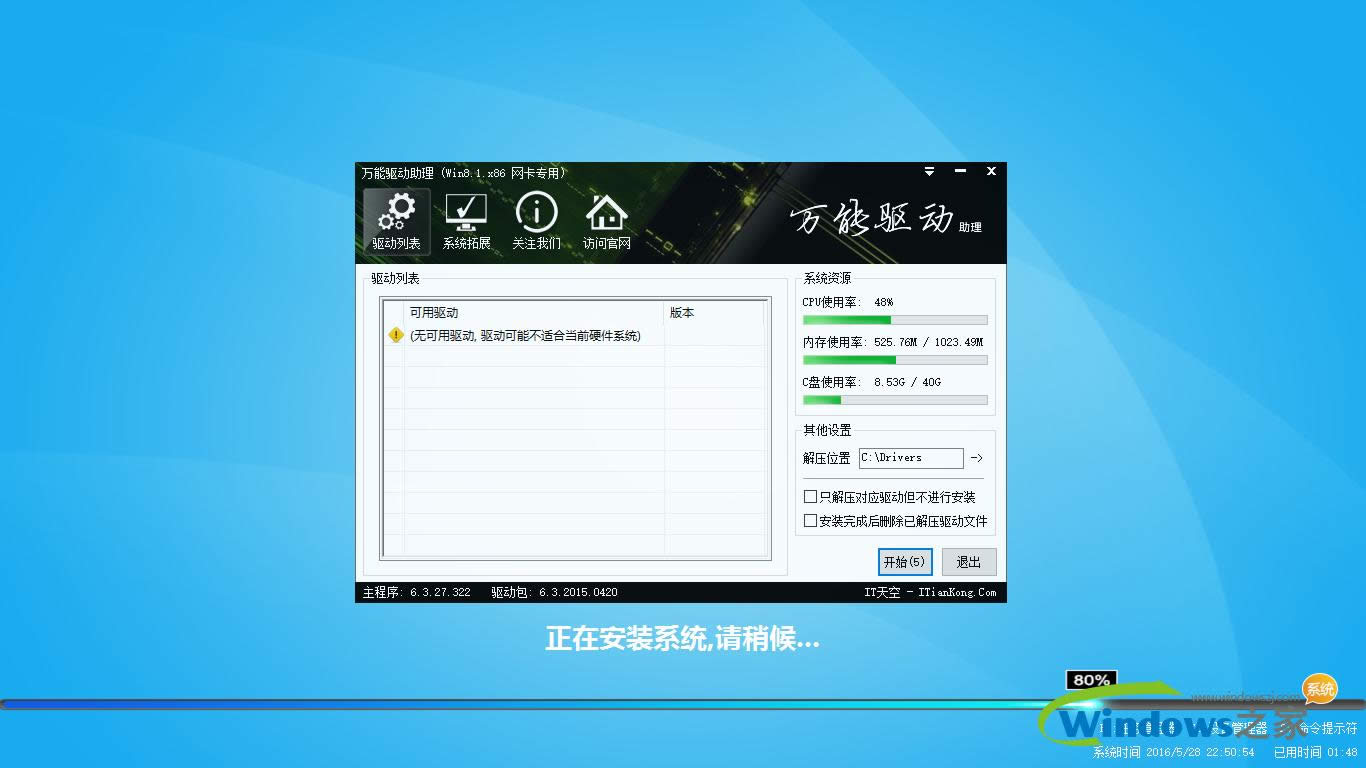Open 命令提示符 from the taskbar
The height and width of the screenshot is (768, 1366).
click(x=1328, y=727)
